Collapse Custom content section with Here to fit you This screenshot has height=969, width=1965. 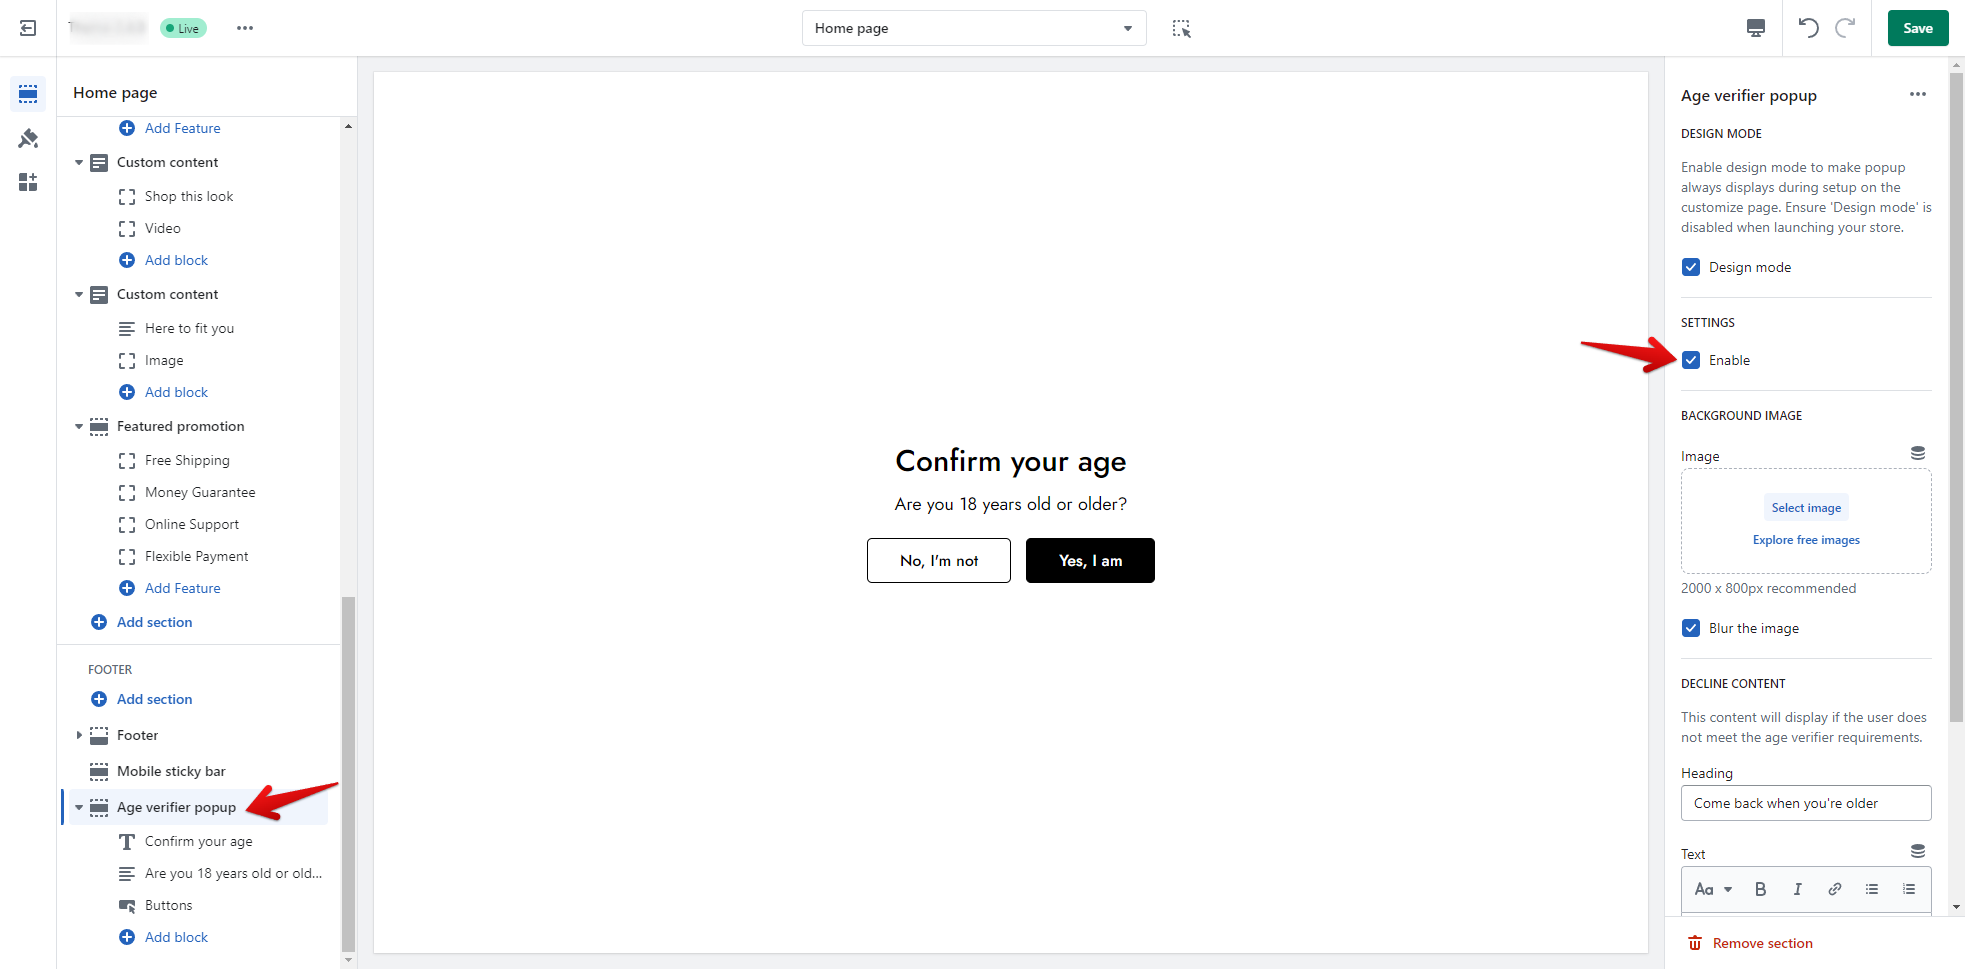[x=79, y=294]
